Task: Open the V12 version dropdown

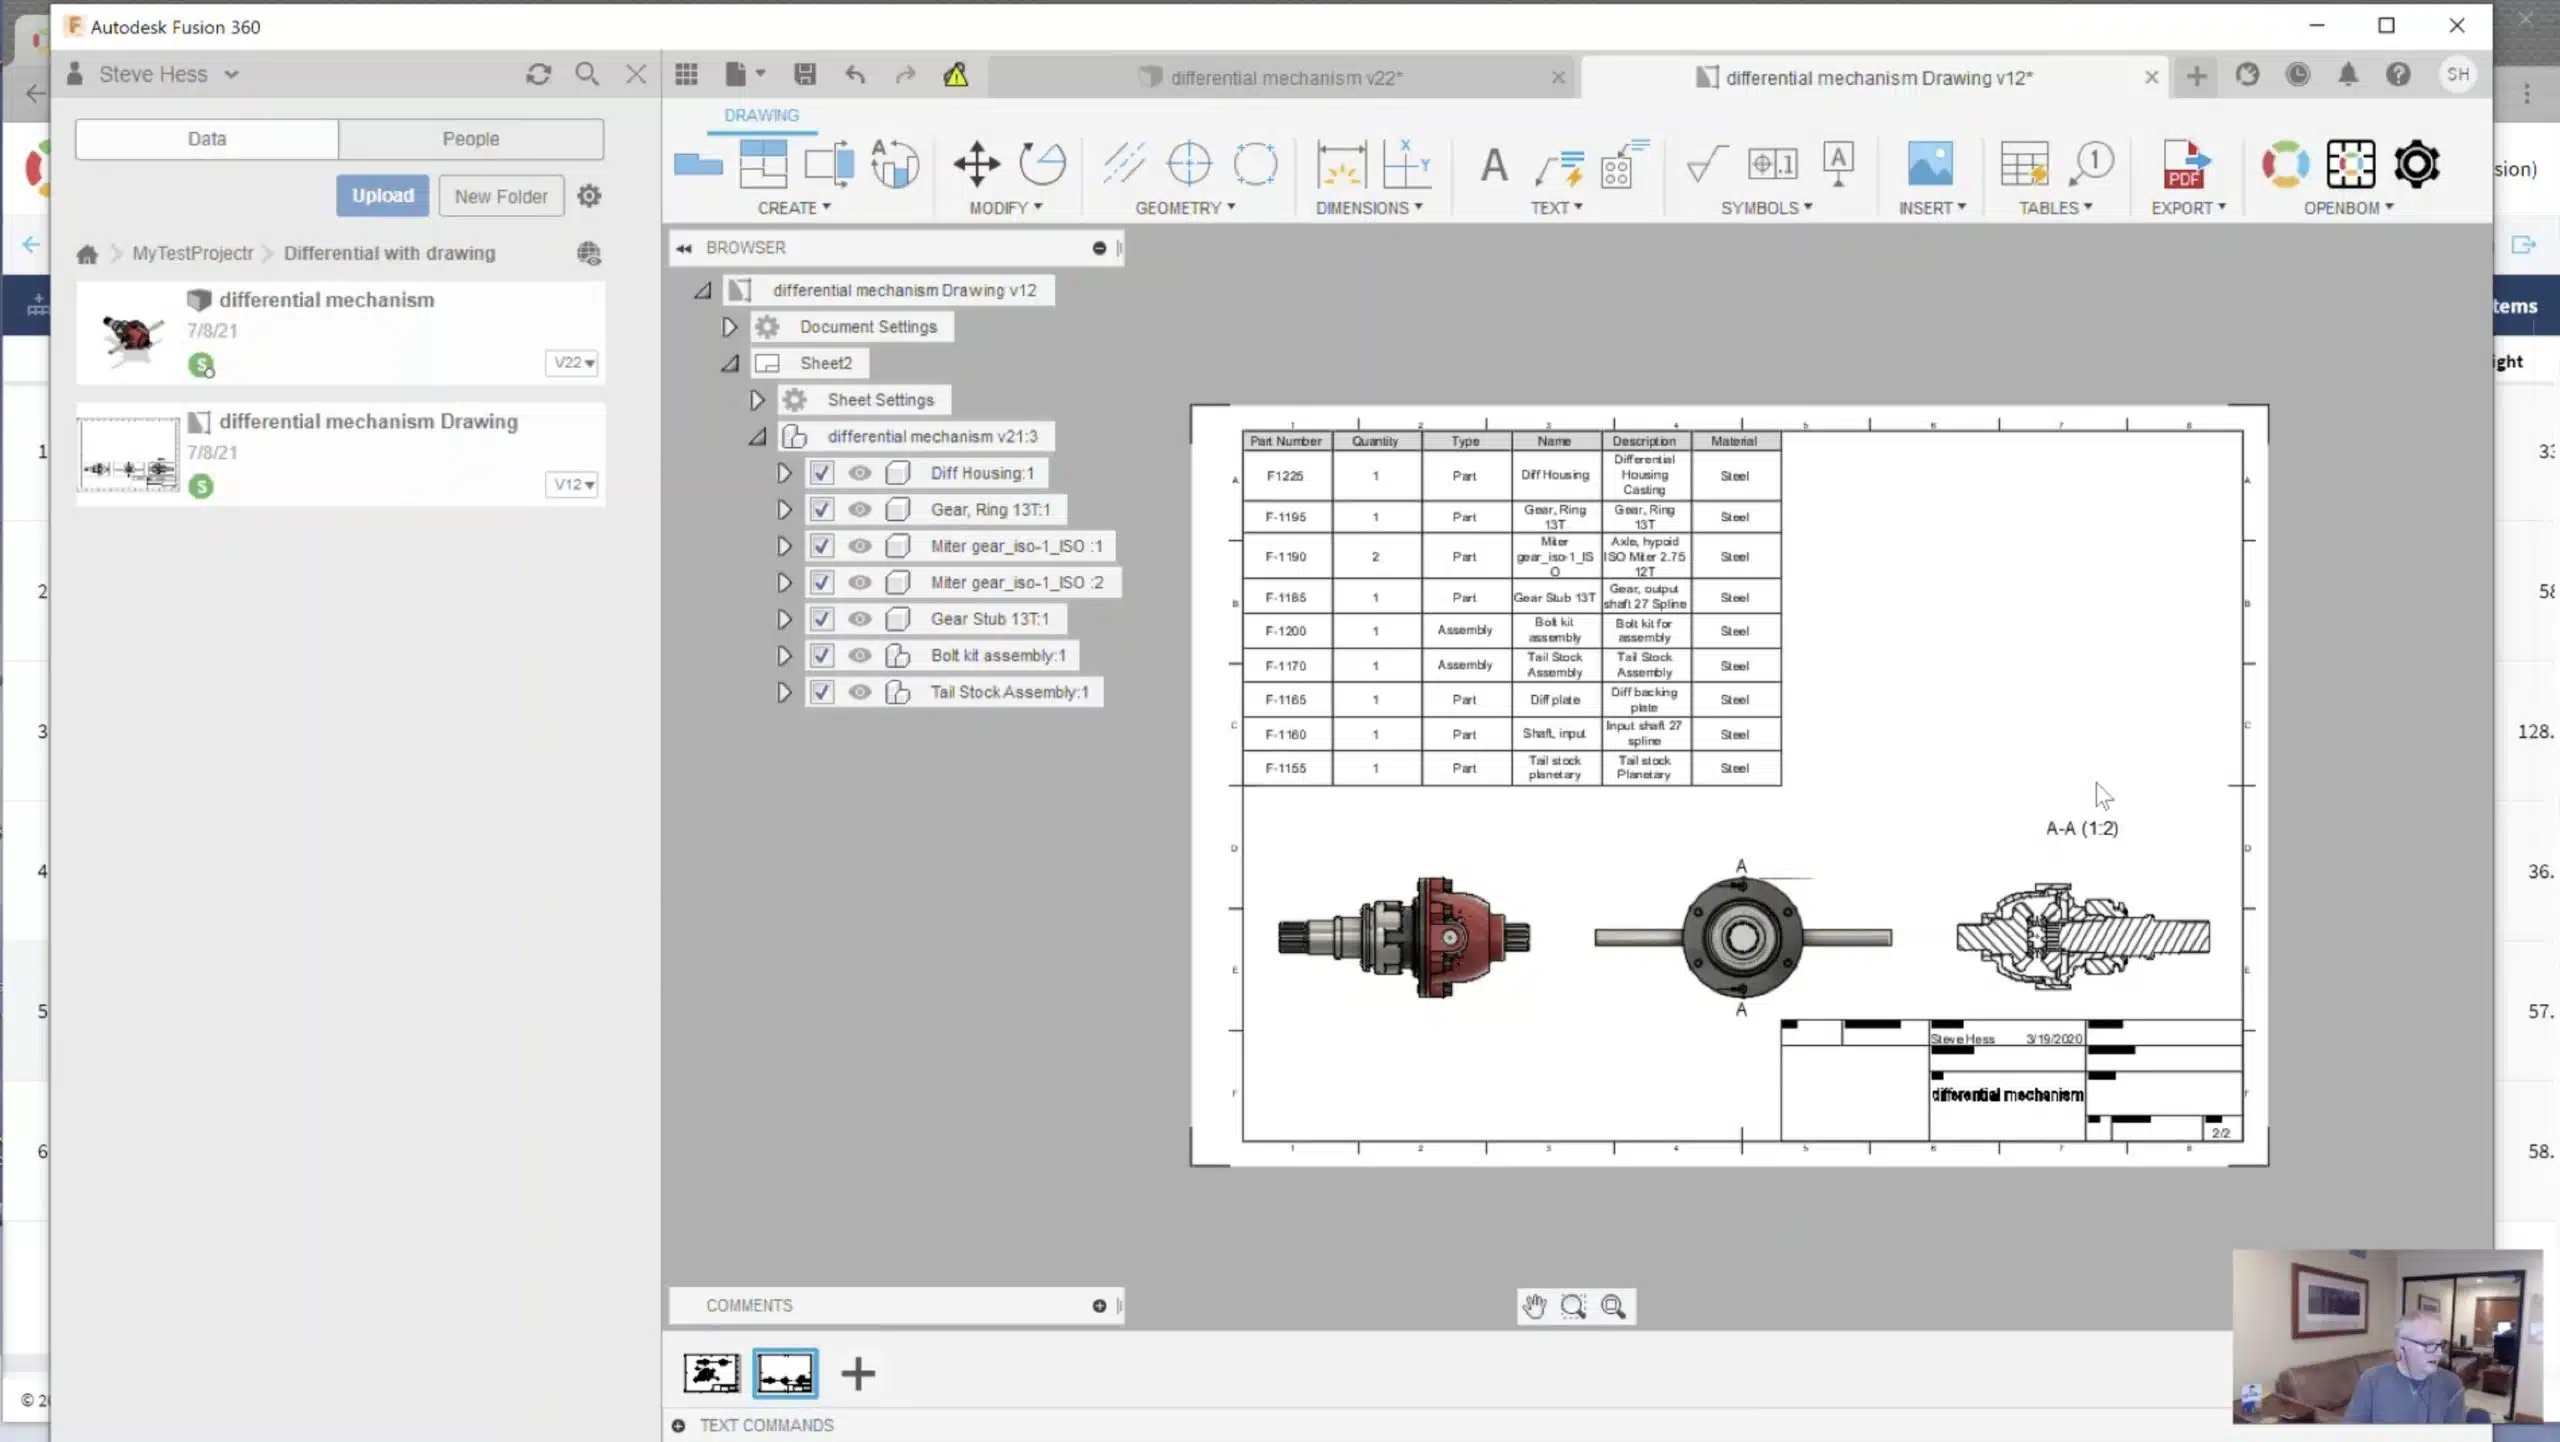Action: pos(573,485)
